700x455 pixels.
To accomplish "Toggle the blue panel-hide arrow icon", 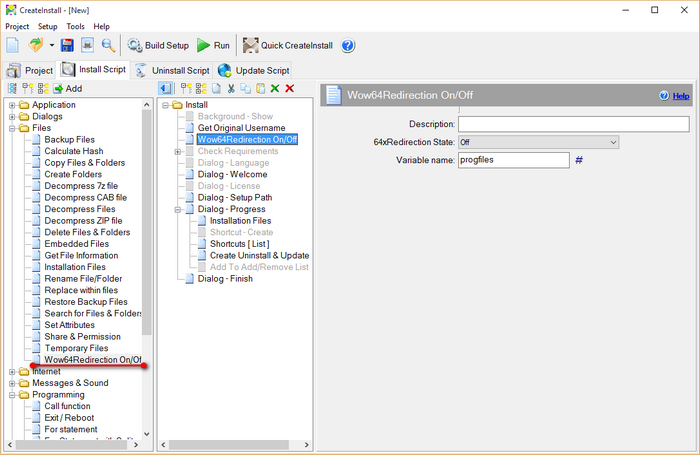I will point(166,88).
